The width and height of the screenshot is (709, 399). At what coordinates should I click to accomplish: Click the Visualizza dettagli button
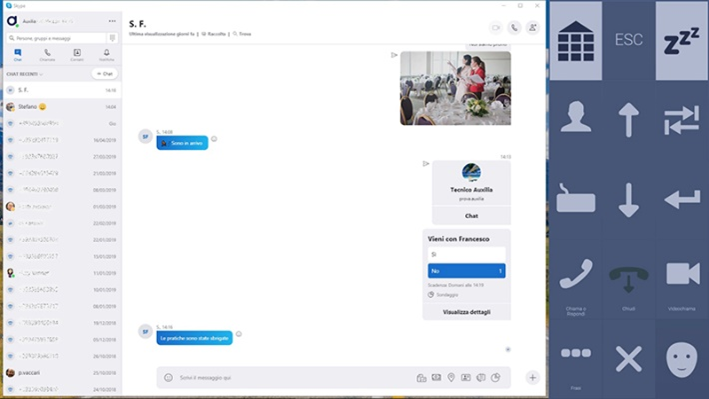[x=466, y=312]
